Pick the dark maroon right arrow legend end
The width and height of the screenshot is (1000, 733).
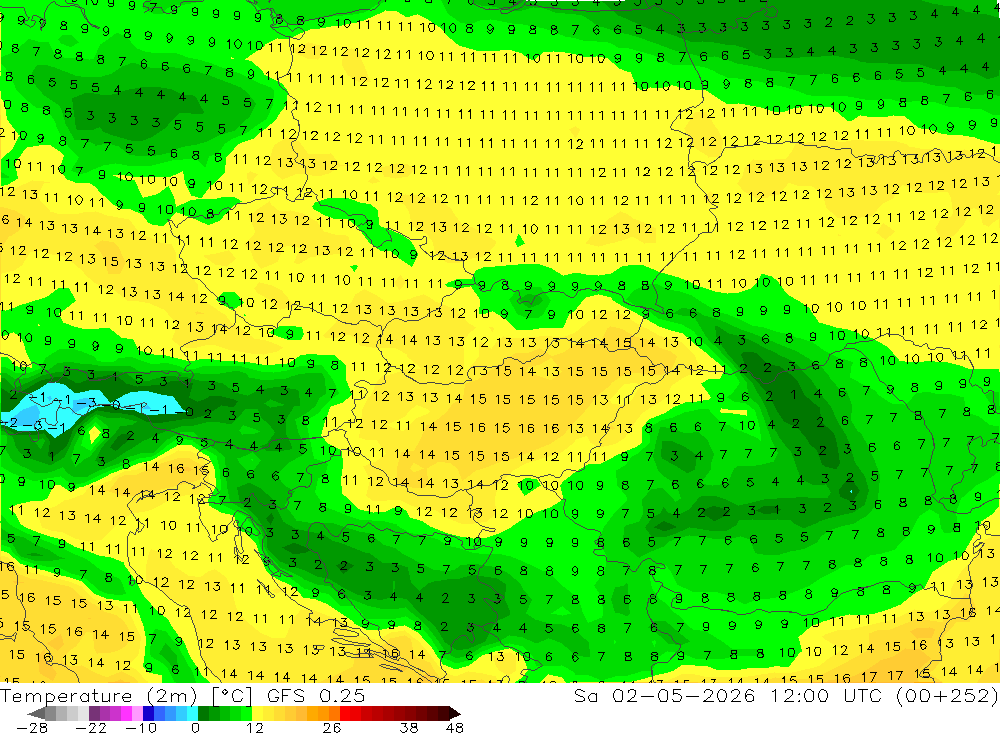point(454,713)
